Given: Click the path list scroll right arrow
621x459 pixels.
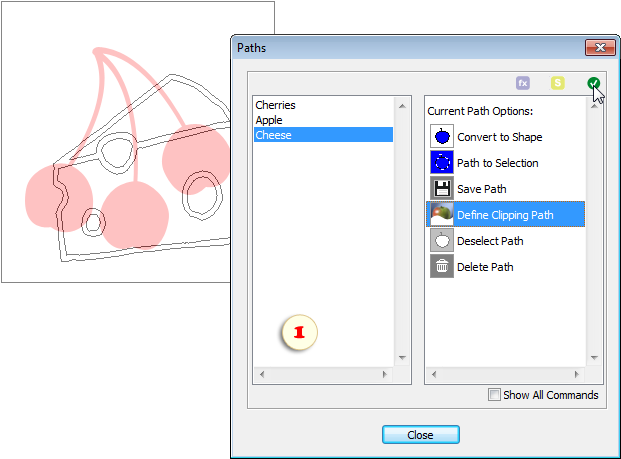Looking at the screenshot, I should tap(385, 374).
